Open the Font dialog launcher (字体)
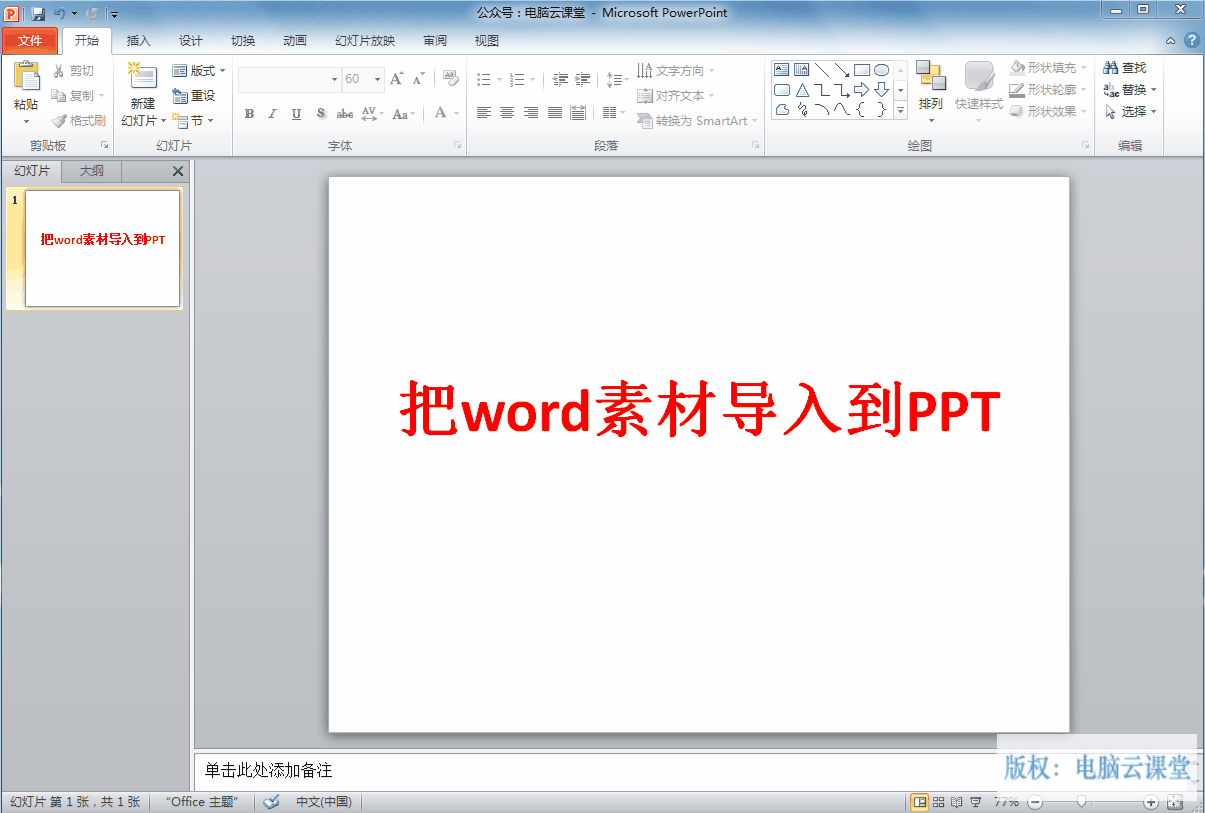The image size is (1205, 813). 458,146
